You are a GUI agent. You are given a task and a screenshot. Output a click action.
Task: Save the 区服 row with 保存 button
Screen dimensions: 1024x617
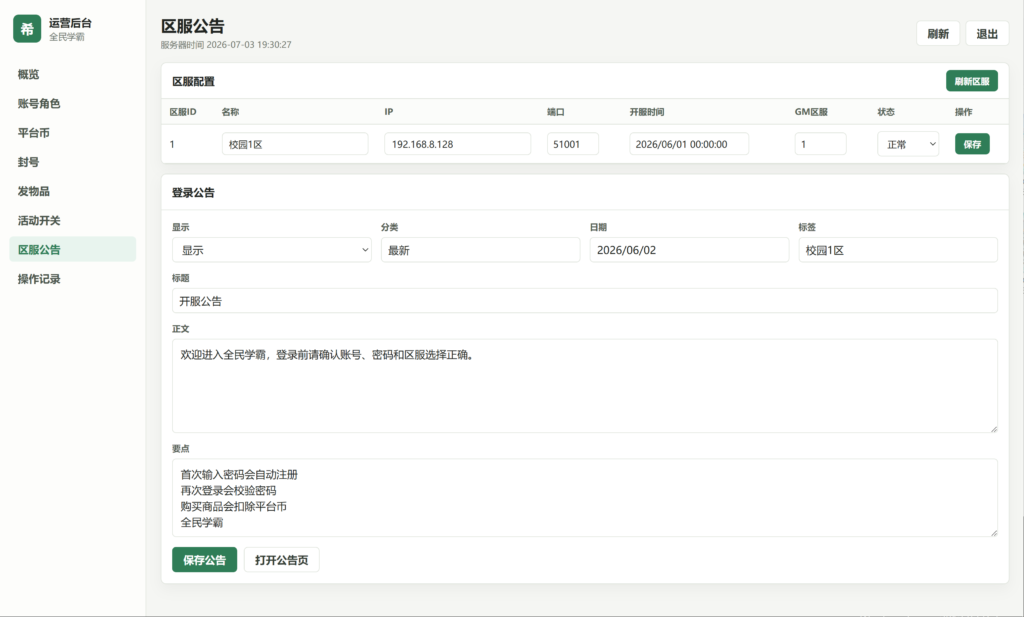972,144
